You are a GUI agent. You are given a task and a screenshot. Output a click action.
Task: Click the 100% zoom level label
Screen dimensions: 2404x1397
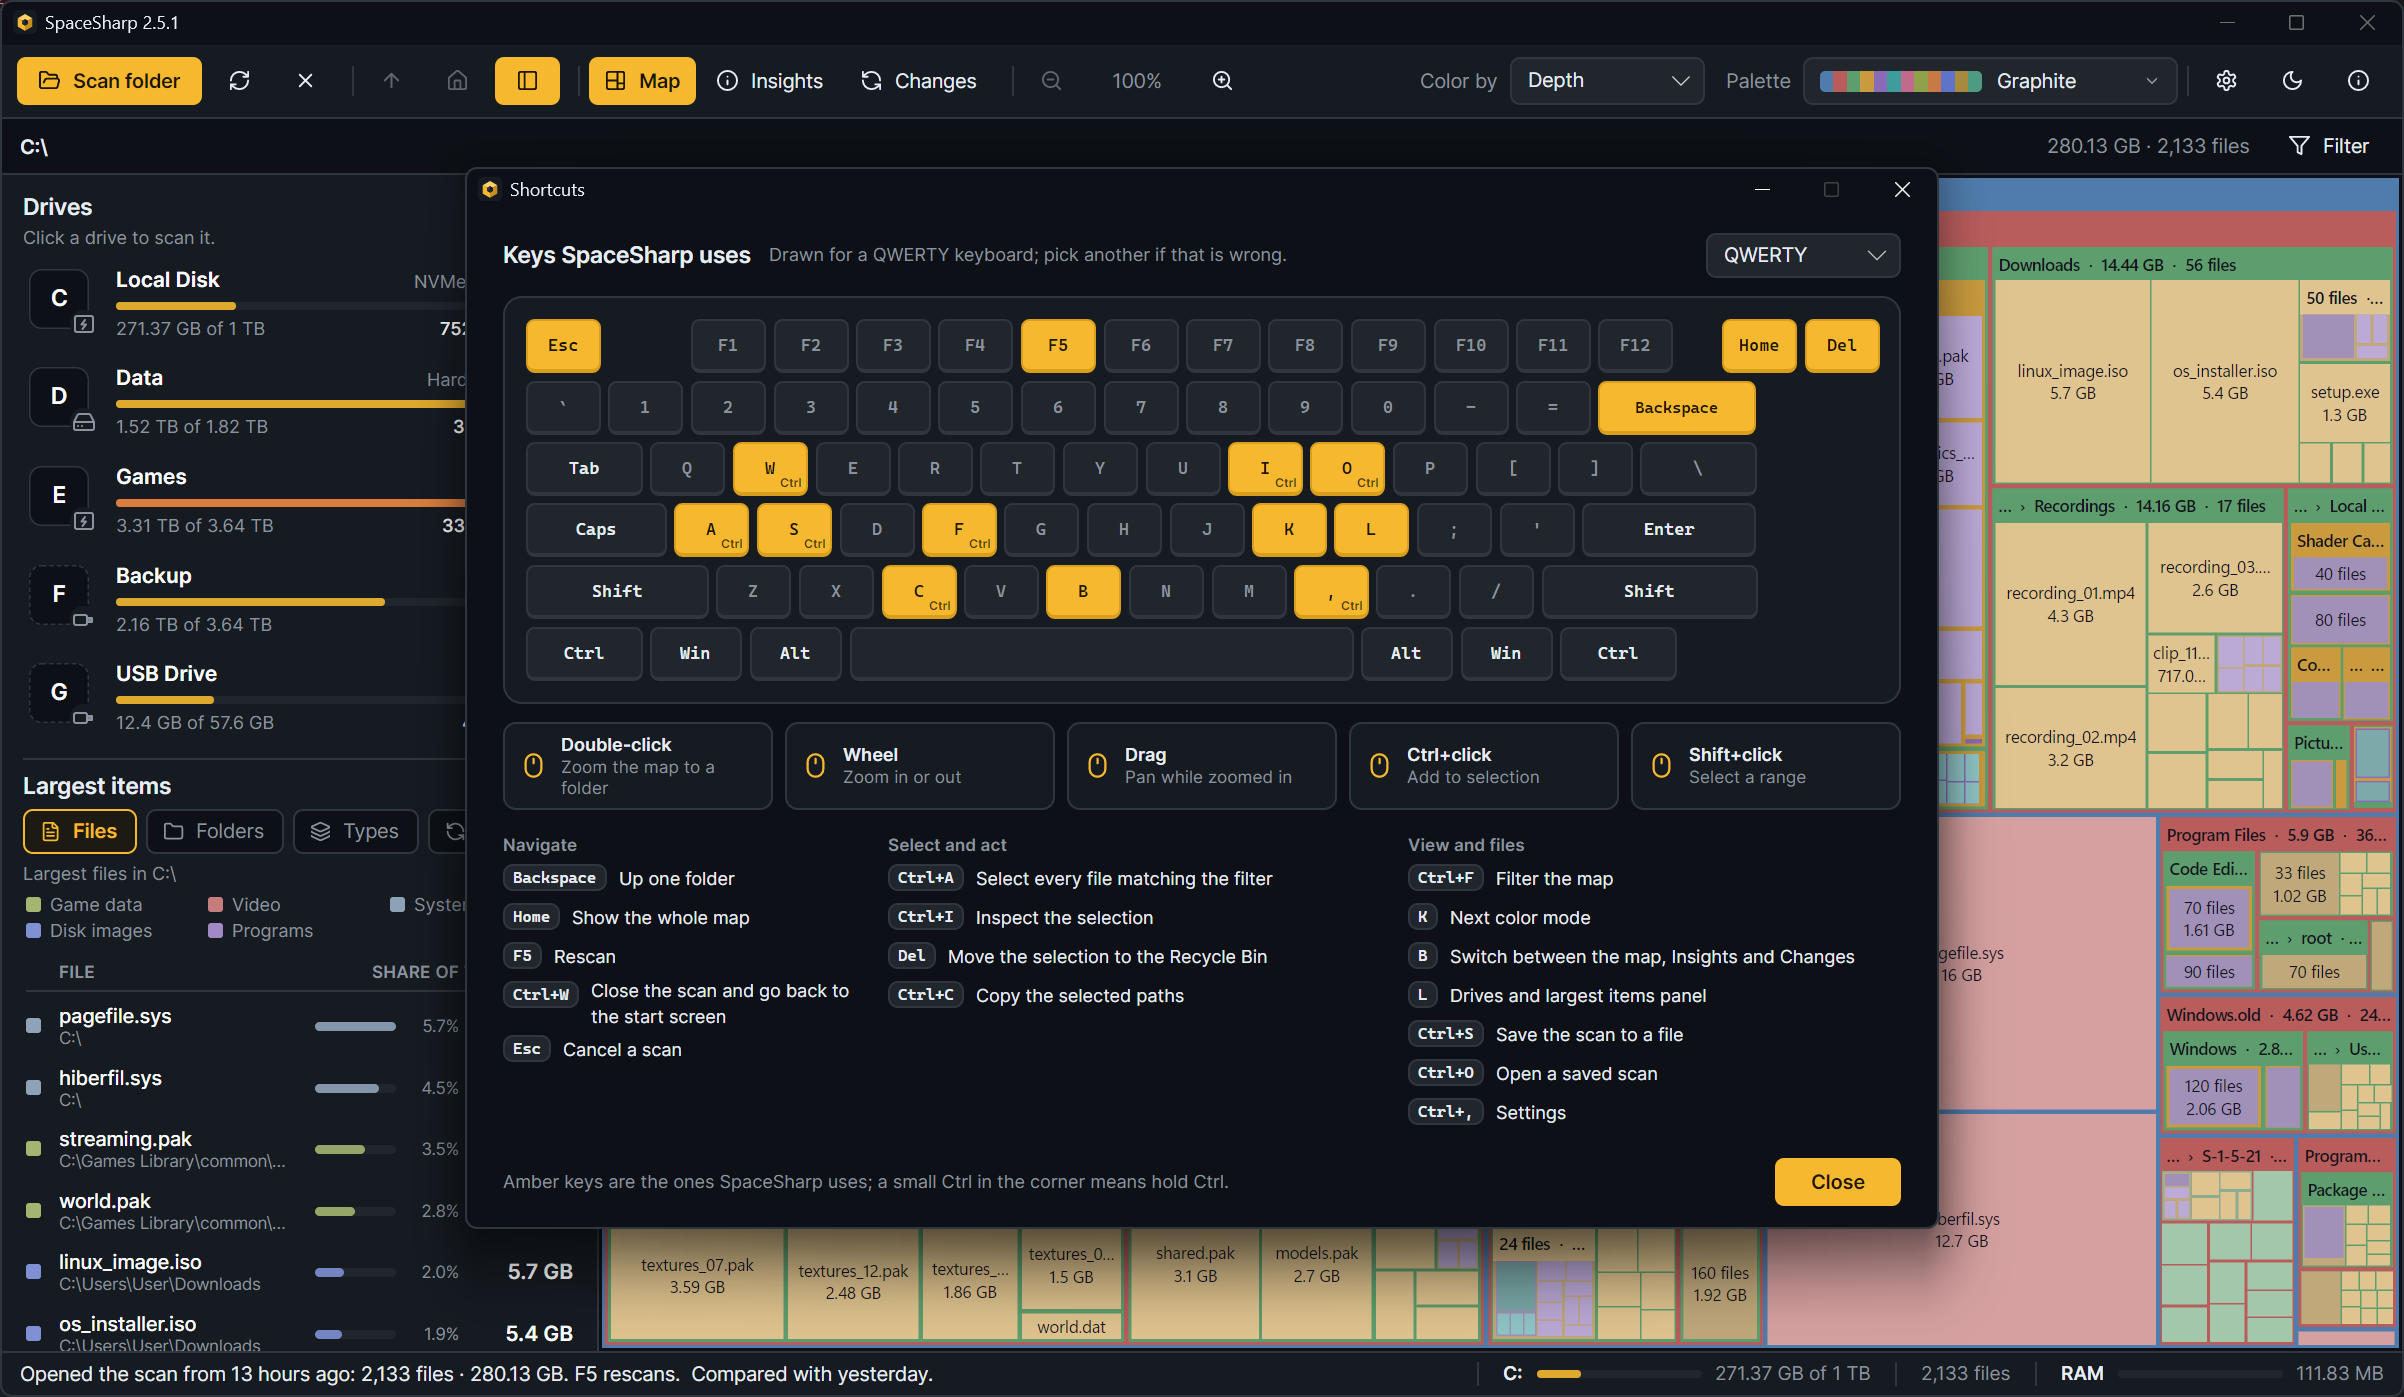click(1137, 81)
